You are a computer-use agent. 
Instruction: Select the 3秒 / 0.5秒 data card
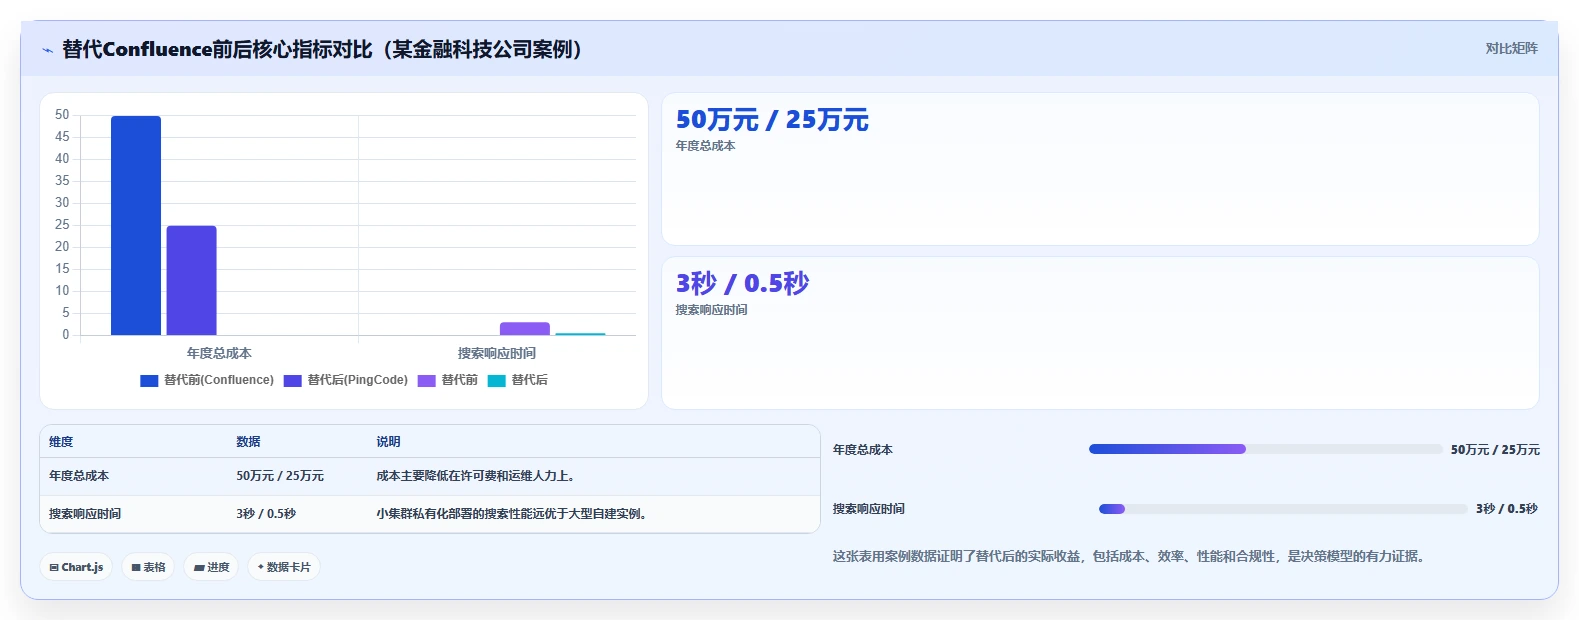[x=1100, y=333]
